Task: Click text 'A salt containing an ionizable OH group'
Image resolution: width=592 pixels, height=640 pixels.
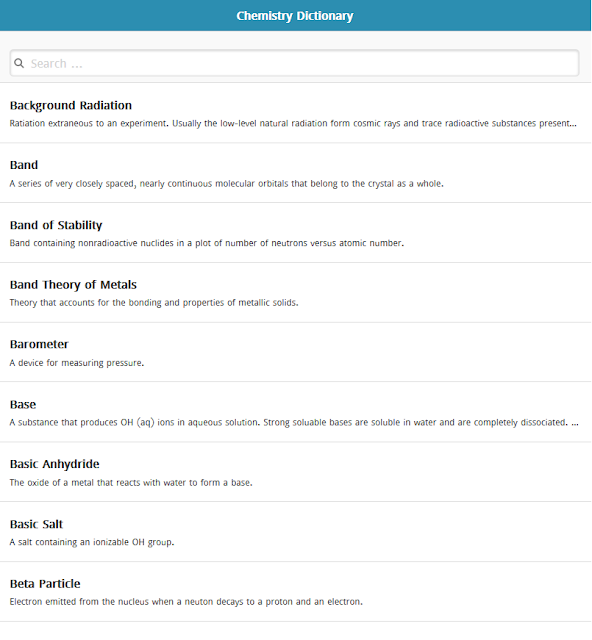Action: 92,542
